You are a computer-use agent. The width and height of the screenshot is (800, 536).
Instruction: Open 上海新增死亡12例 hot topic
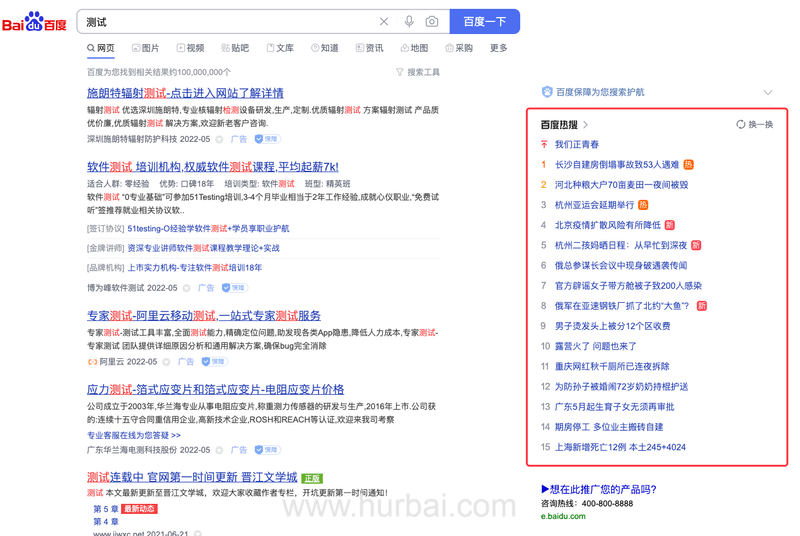620,447
